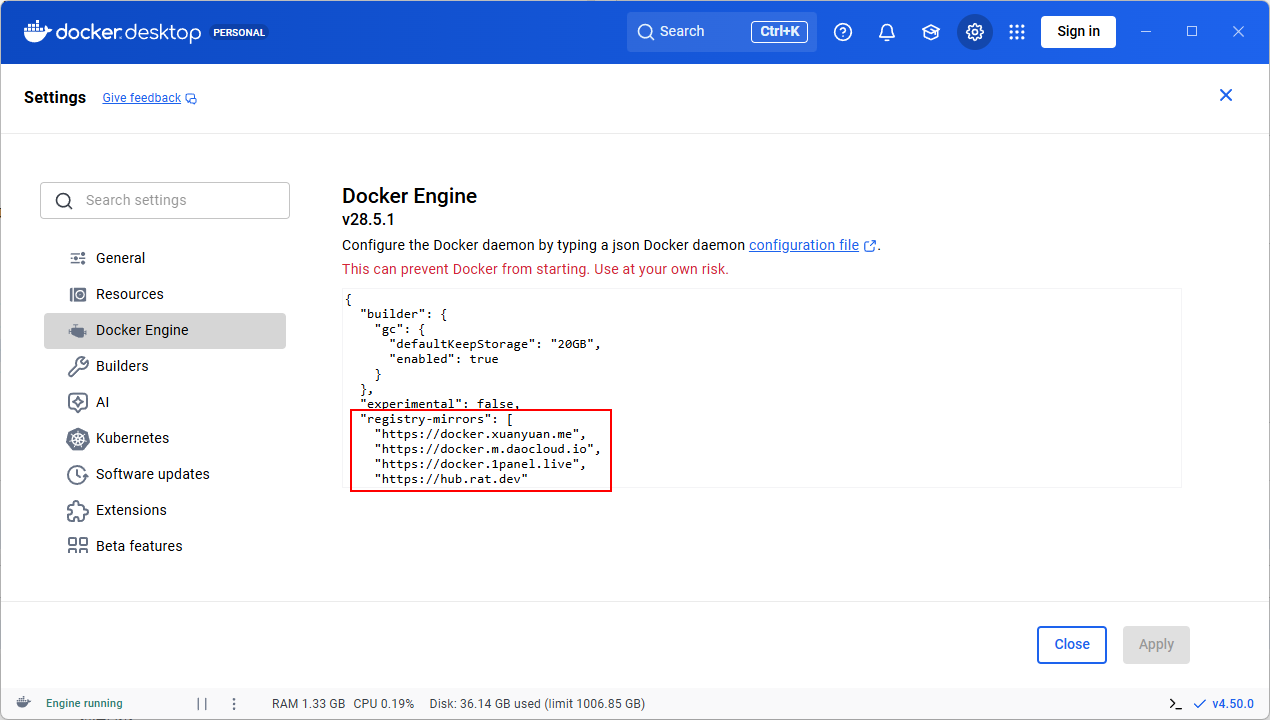Click the PERSONAL plan badge
This screenshot has width=1270, height=720.
[239, 32]
